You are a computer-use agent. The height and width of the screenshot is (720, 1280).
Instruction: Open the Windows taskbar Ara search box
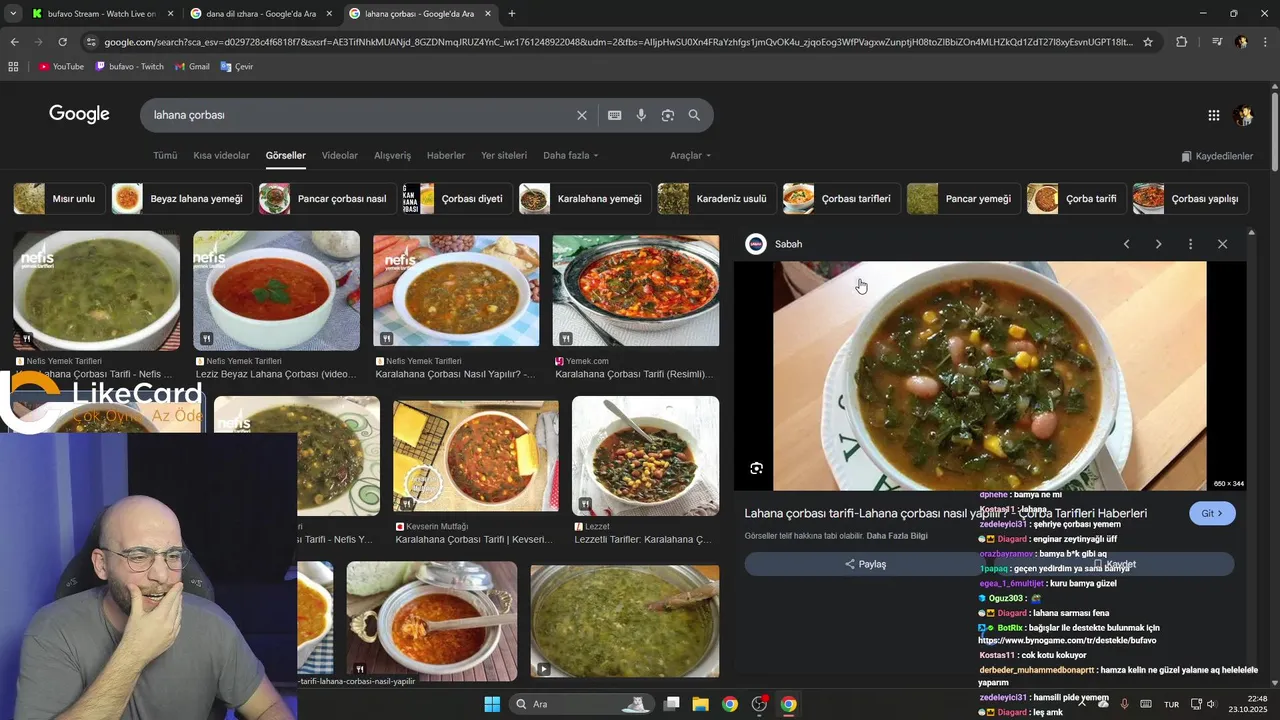click(x=580, y=704)
